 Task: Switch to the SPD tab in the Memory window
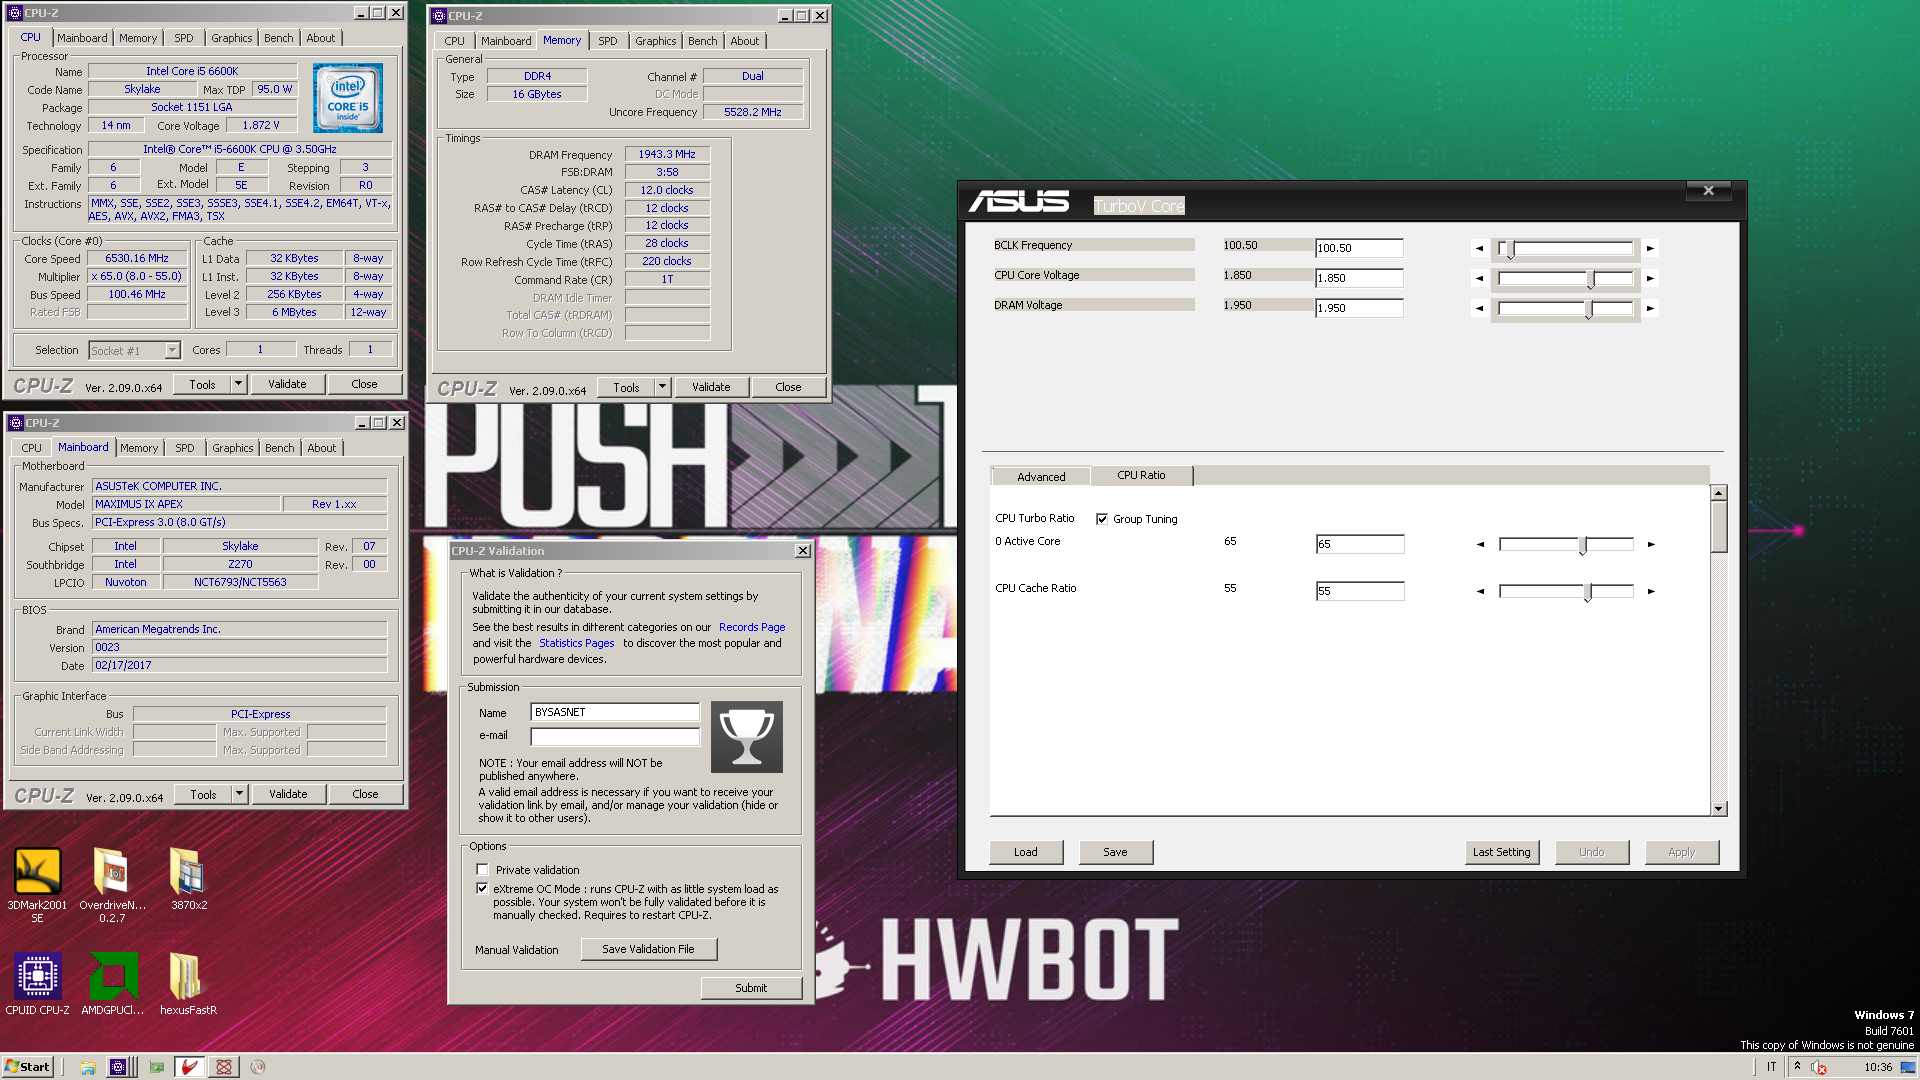point(608,41)
